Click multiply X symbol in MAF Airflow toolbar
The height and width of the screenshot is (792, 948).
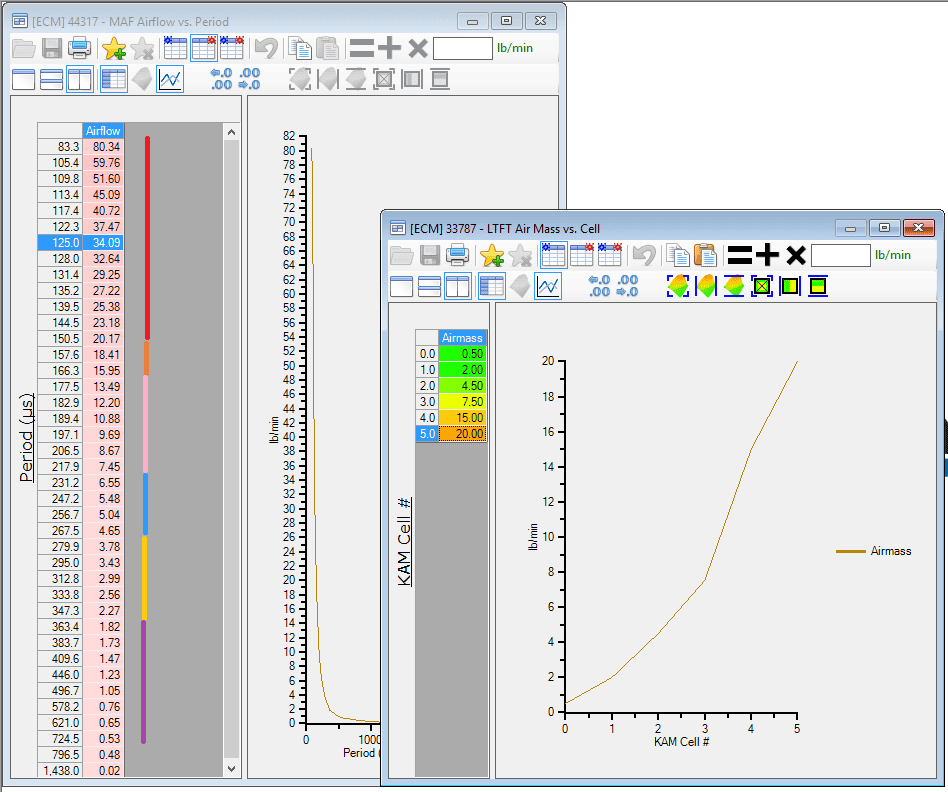tap(418, 48)
